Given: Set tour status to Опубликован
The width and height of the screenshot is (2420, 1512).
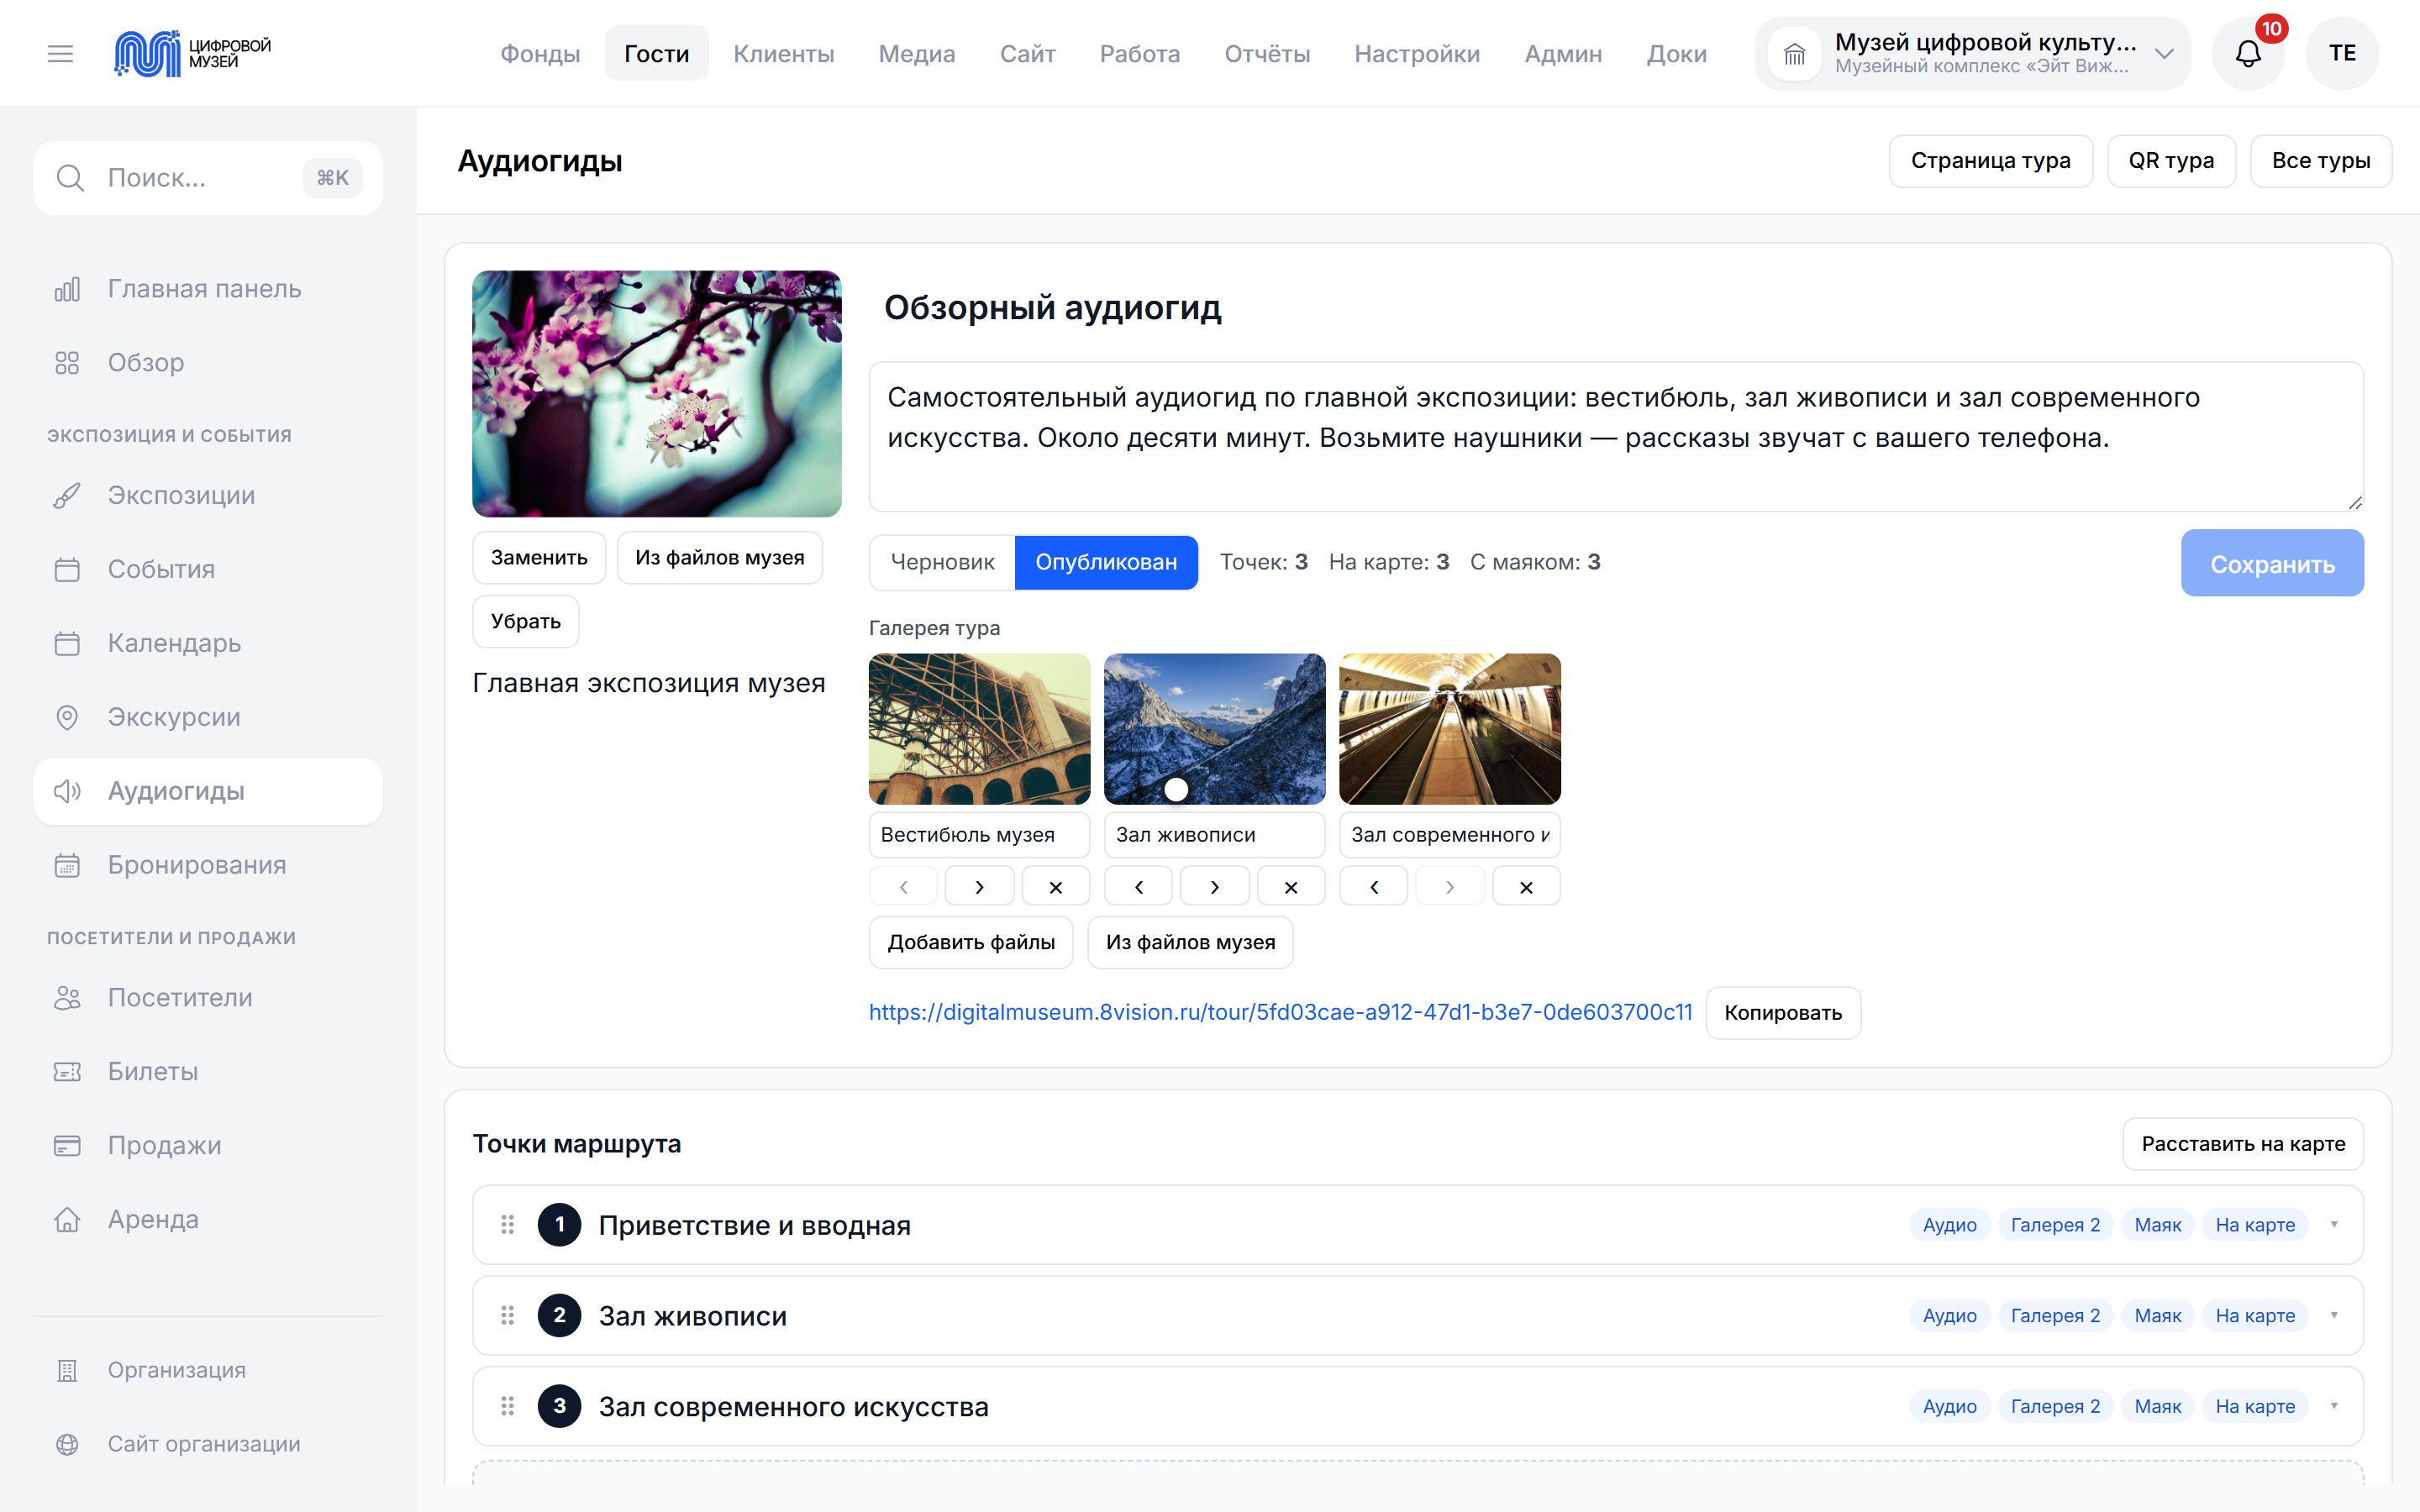Looking at the screenshot, I should pyautogui.click(x=1106, y=563).
